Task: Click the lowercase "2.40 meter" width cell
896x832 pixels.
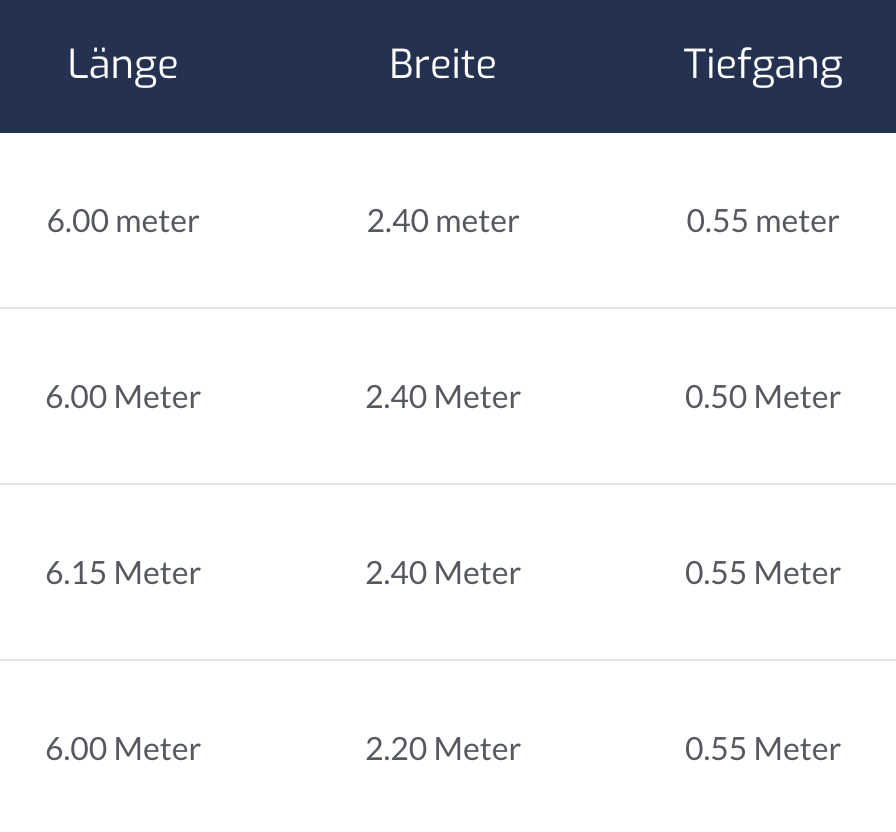Action: (443, 221)
